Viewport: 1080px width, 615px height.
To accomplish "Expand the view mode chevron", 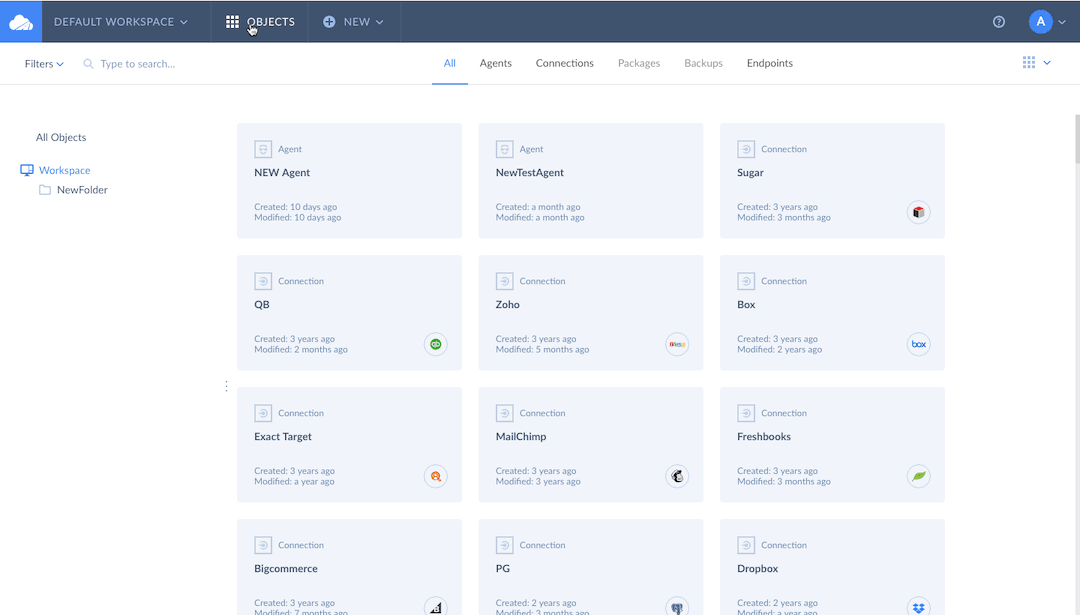I will point(1047,63).
